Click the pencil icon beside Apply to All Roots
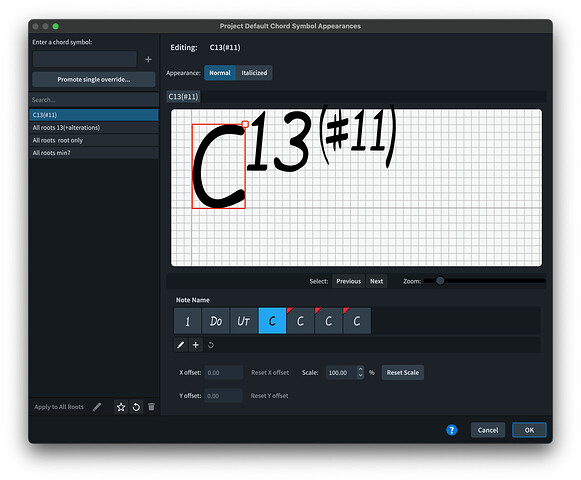Viewport: 581px width, 480px height. (x=97, y=407)
